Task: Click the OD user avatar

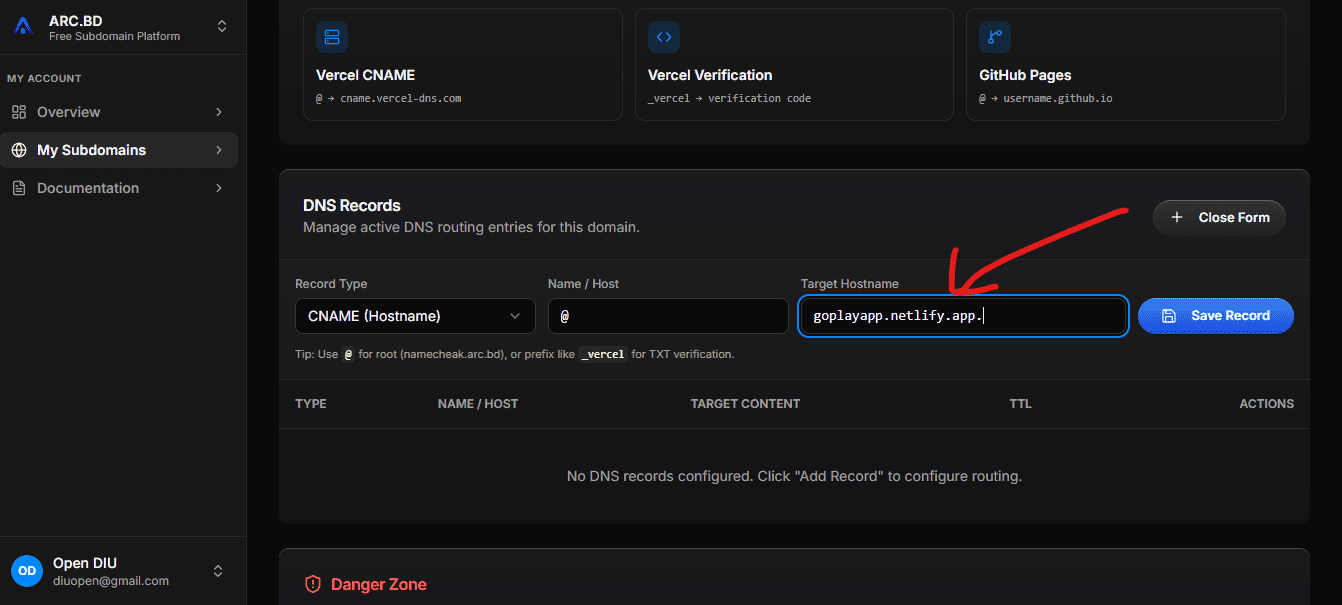Action: (27, 571)
